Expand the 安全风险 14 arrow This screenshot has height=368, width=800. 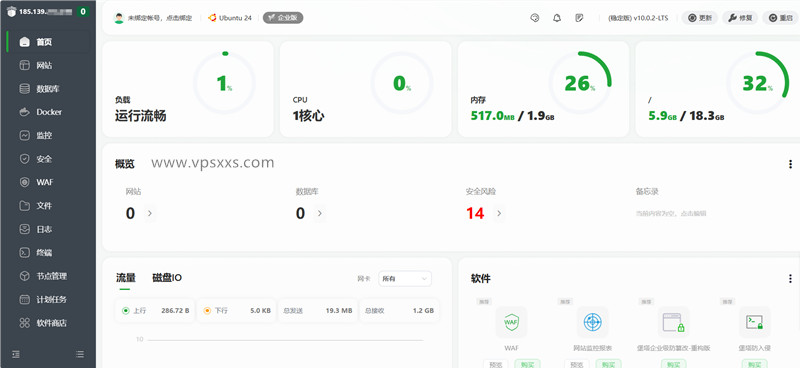[498, 213]
